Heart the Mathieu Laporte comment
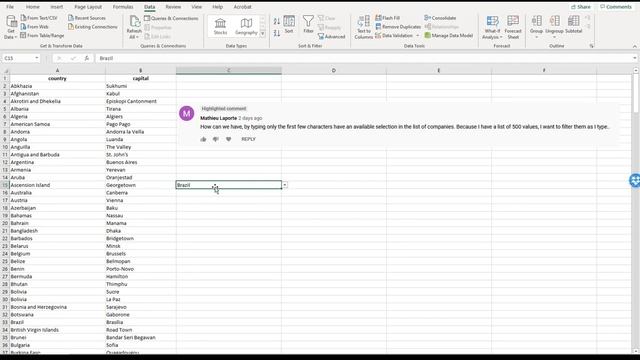Image resolution: width=640 pixels, height=360 pixels. pos(229,140)
